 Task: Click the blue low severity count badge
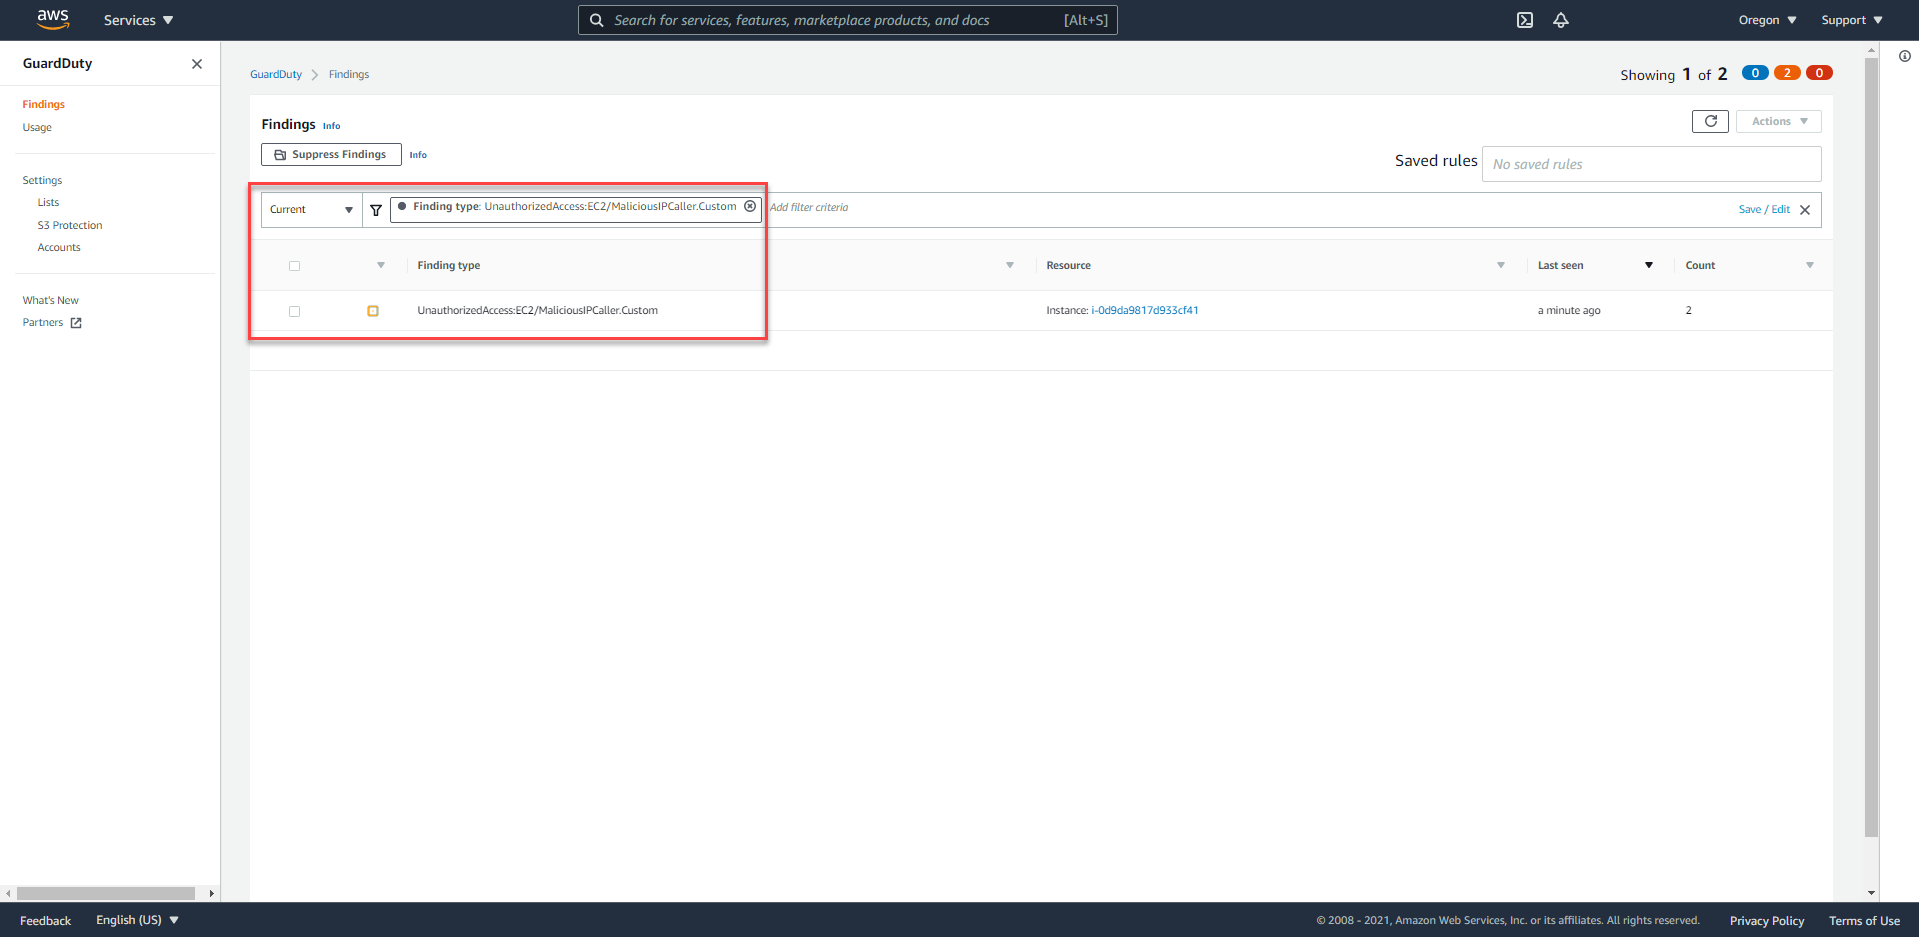tap(1755, 73)
